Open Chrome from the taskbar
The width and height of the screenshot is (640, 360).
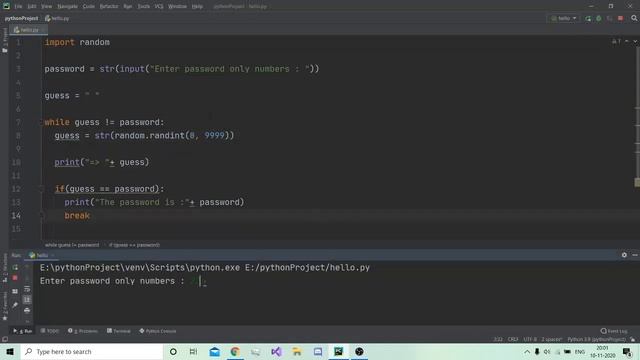click(235, 351)
